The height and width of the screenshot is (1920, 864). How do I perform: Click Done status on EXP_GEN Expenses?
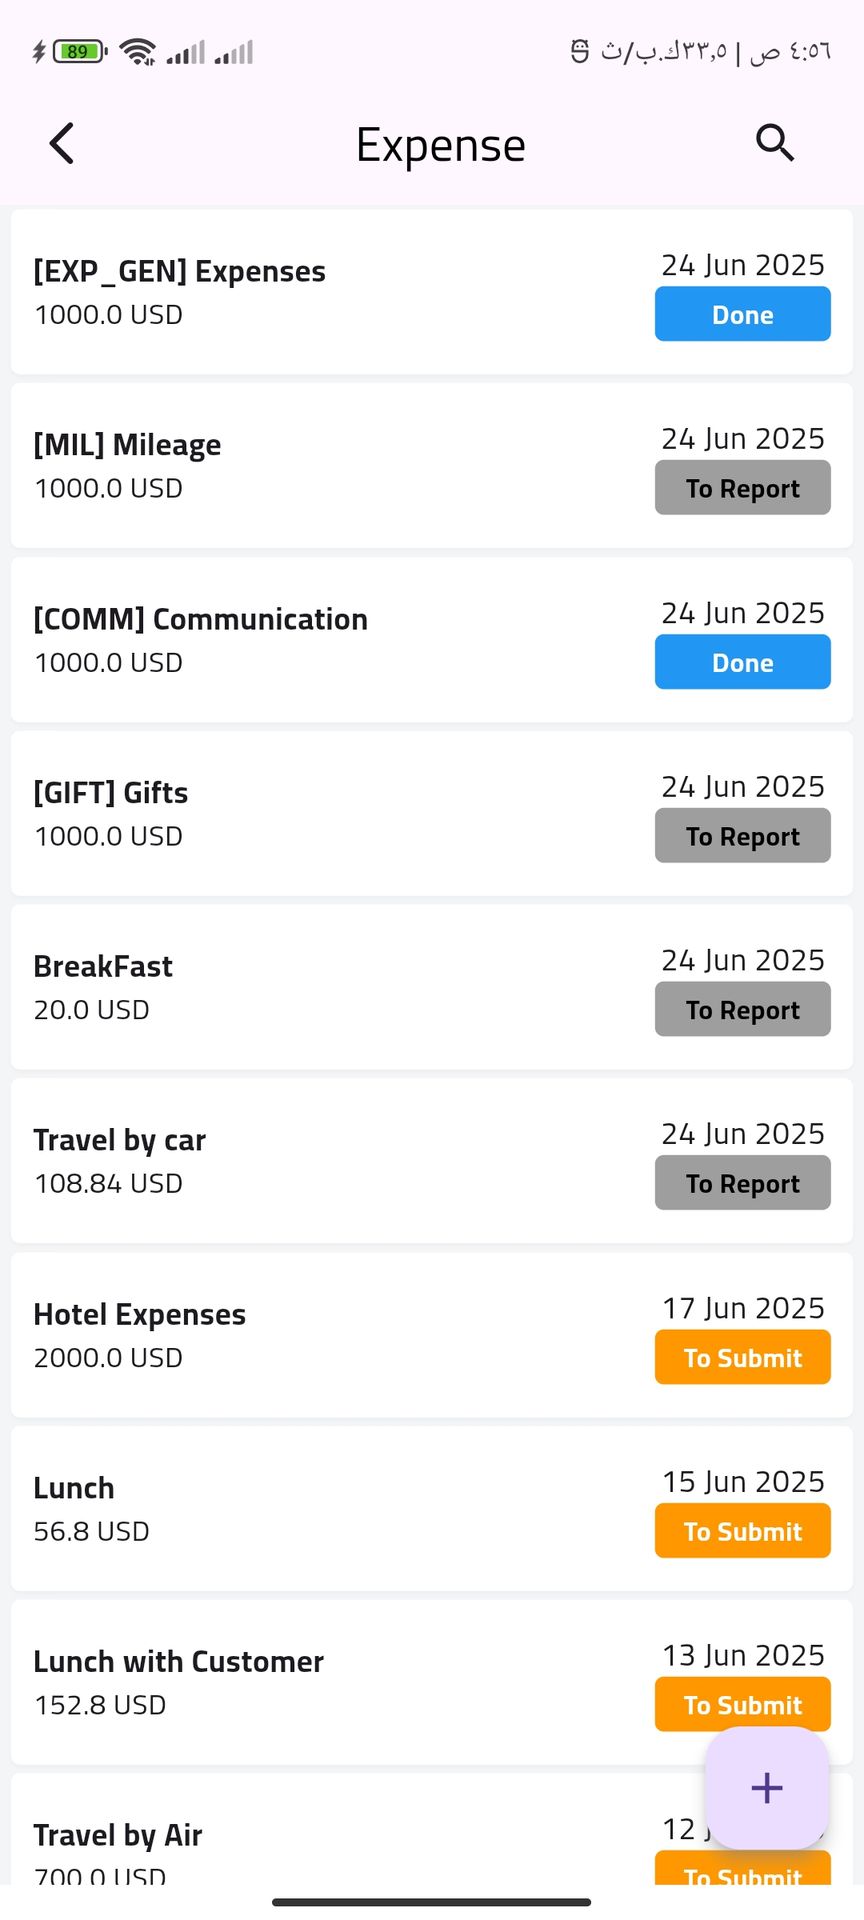[742, 314]
